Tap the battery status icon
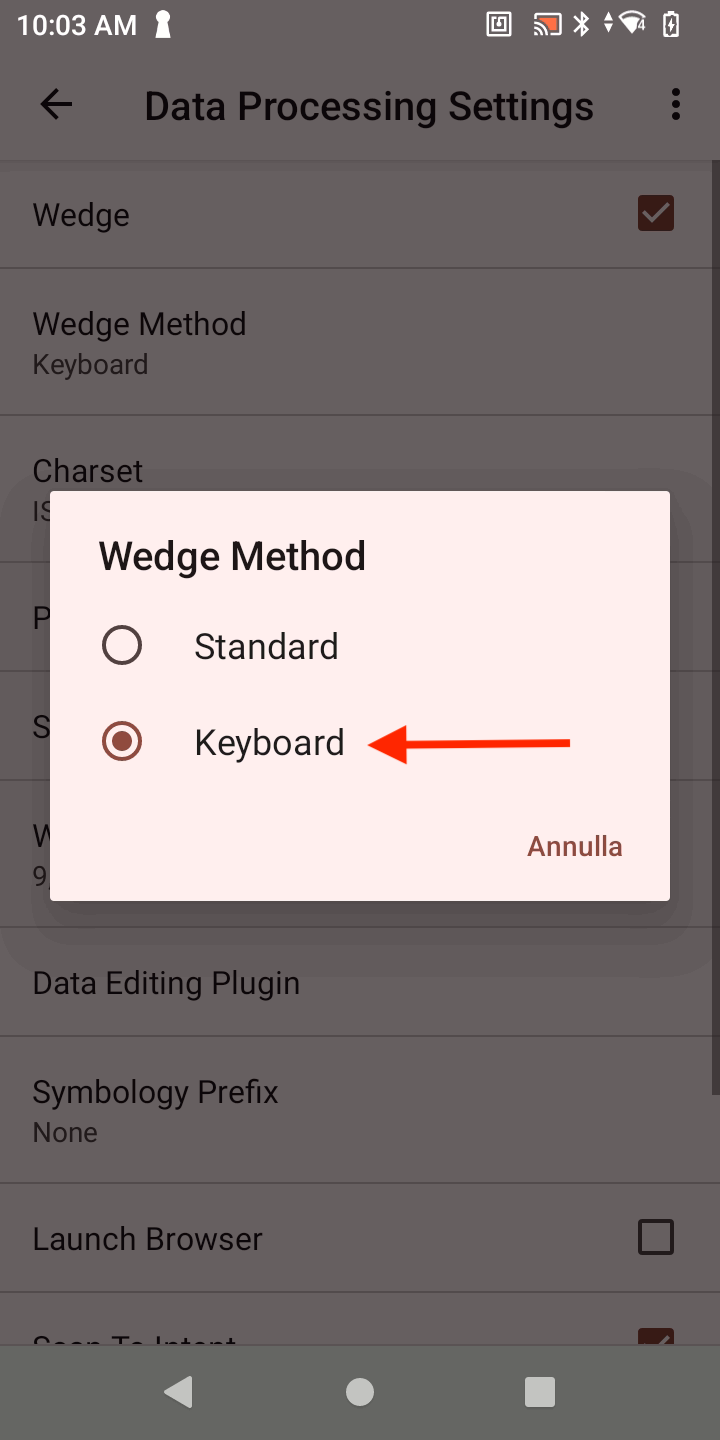Image resolution: width=720 pixels, height=1440 pixels. 671,25
